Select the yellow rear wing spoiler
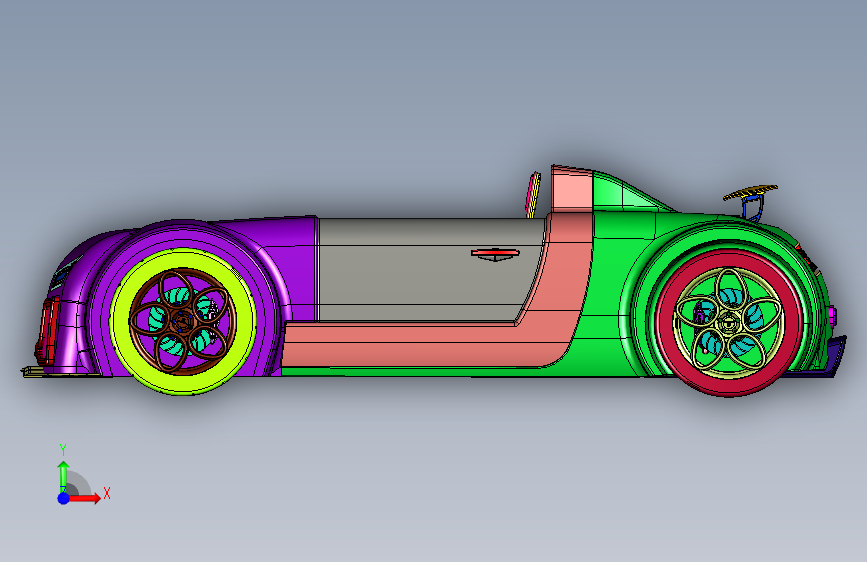The width and height of the screenshot is (867, 562). (x=750, y=192)
